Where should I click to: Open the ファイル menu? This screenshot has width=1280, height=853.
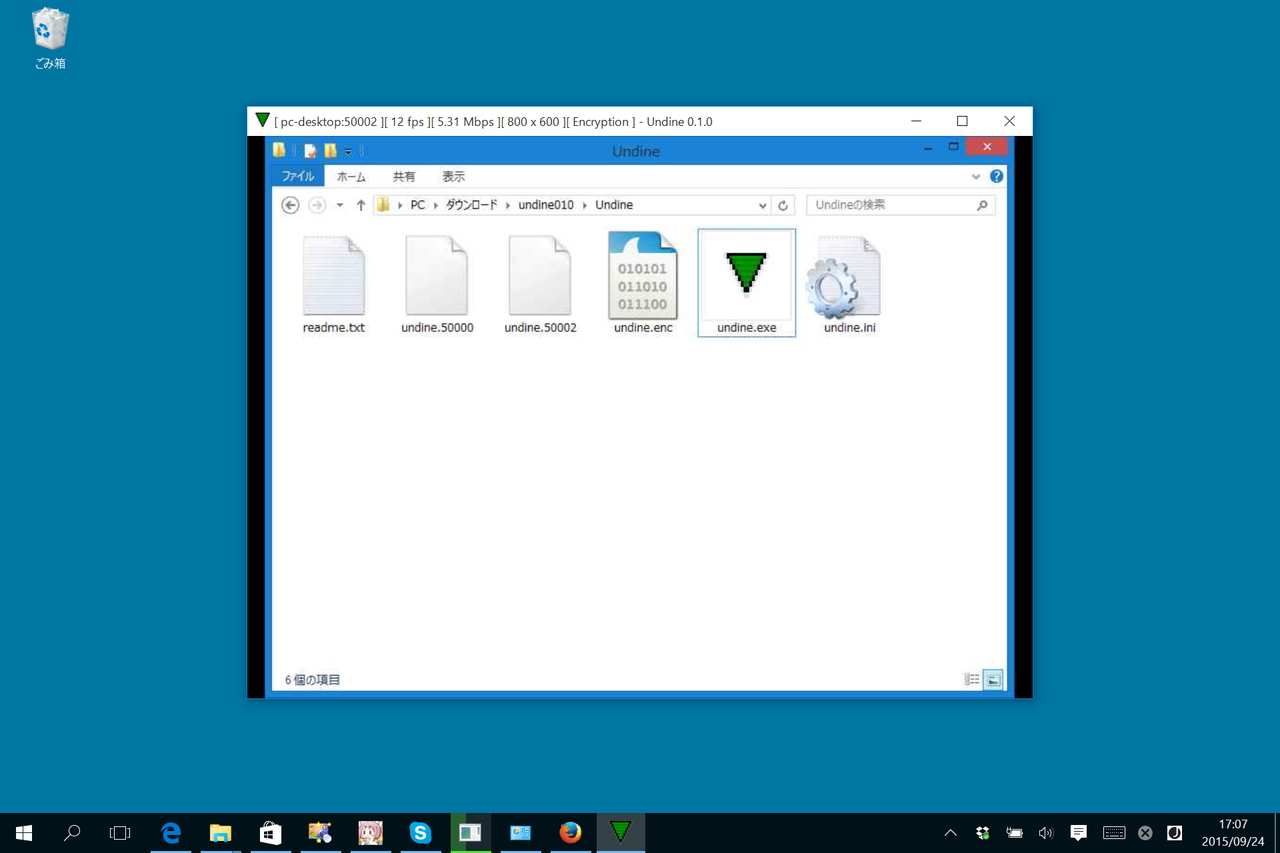click(x=297, y=176)
